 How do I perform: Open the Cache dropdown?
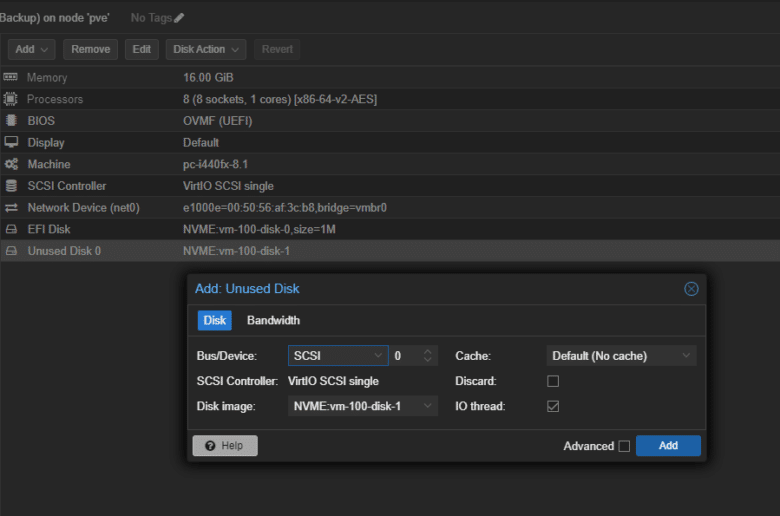(x=621, y=356)
